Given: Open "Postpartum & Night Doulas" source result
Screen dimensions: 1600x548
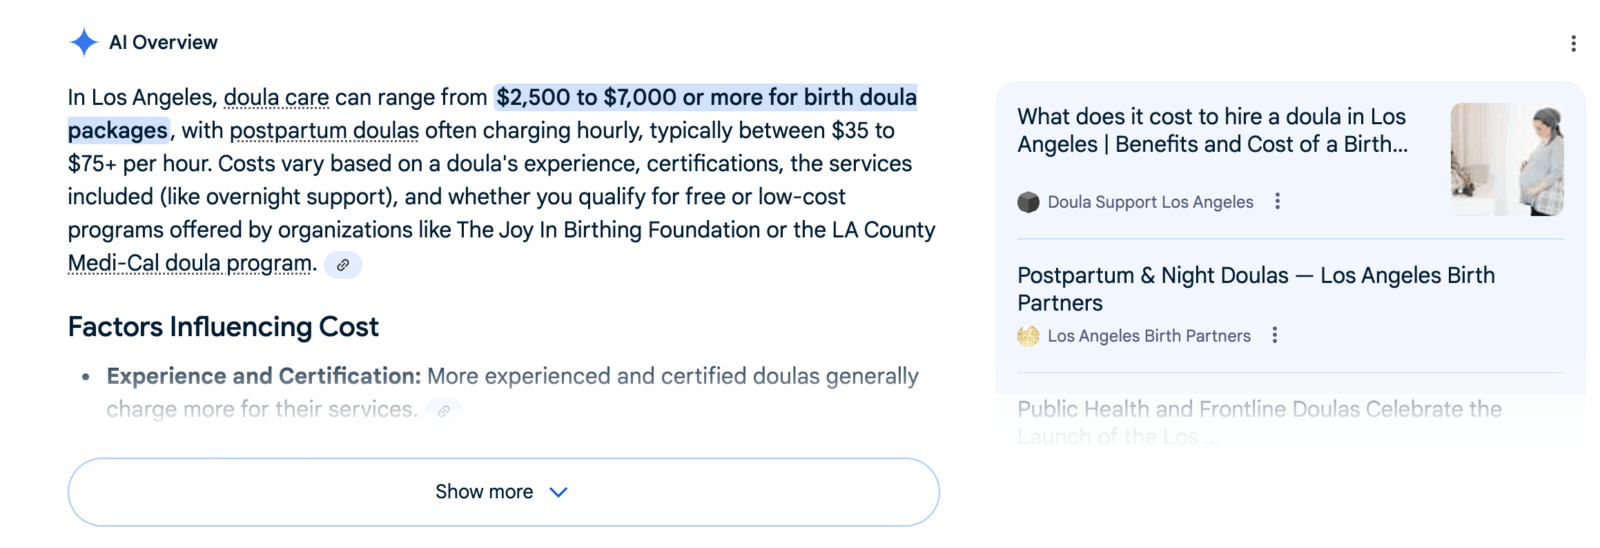Looking at the screenshot, I should [x=1256, y=288].
